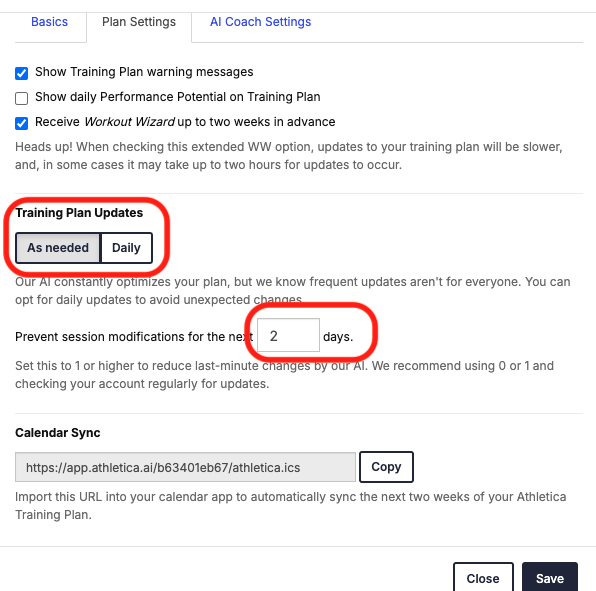This screenshot has height=591, width=596.
Task: Click the Import this URL help text
Action: 291,506
